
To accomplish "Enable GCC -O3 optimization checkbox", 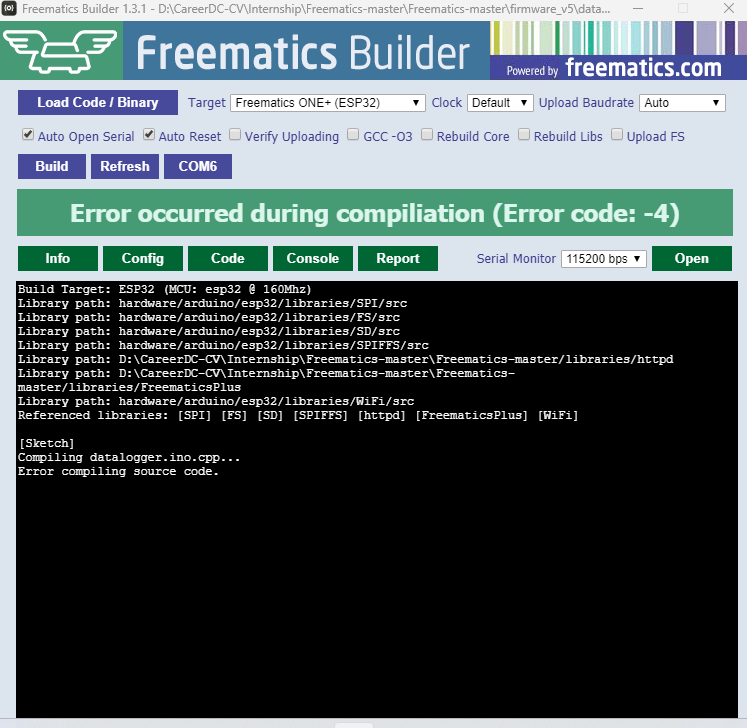I will click(353, 135).
